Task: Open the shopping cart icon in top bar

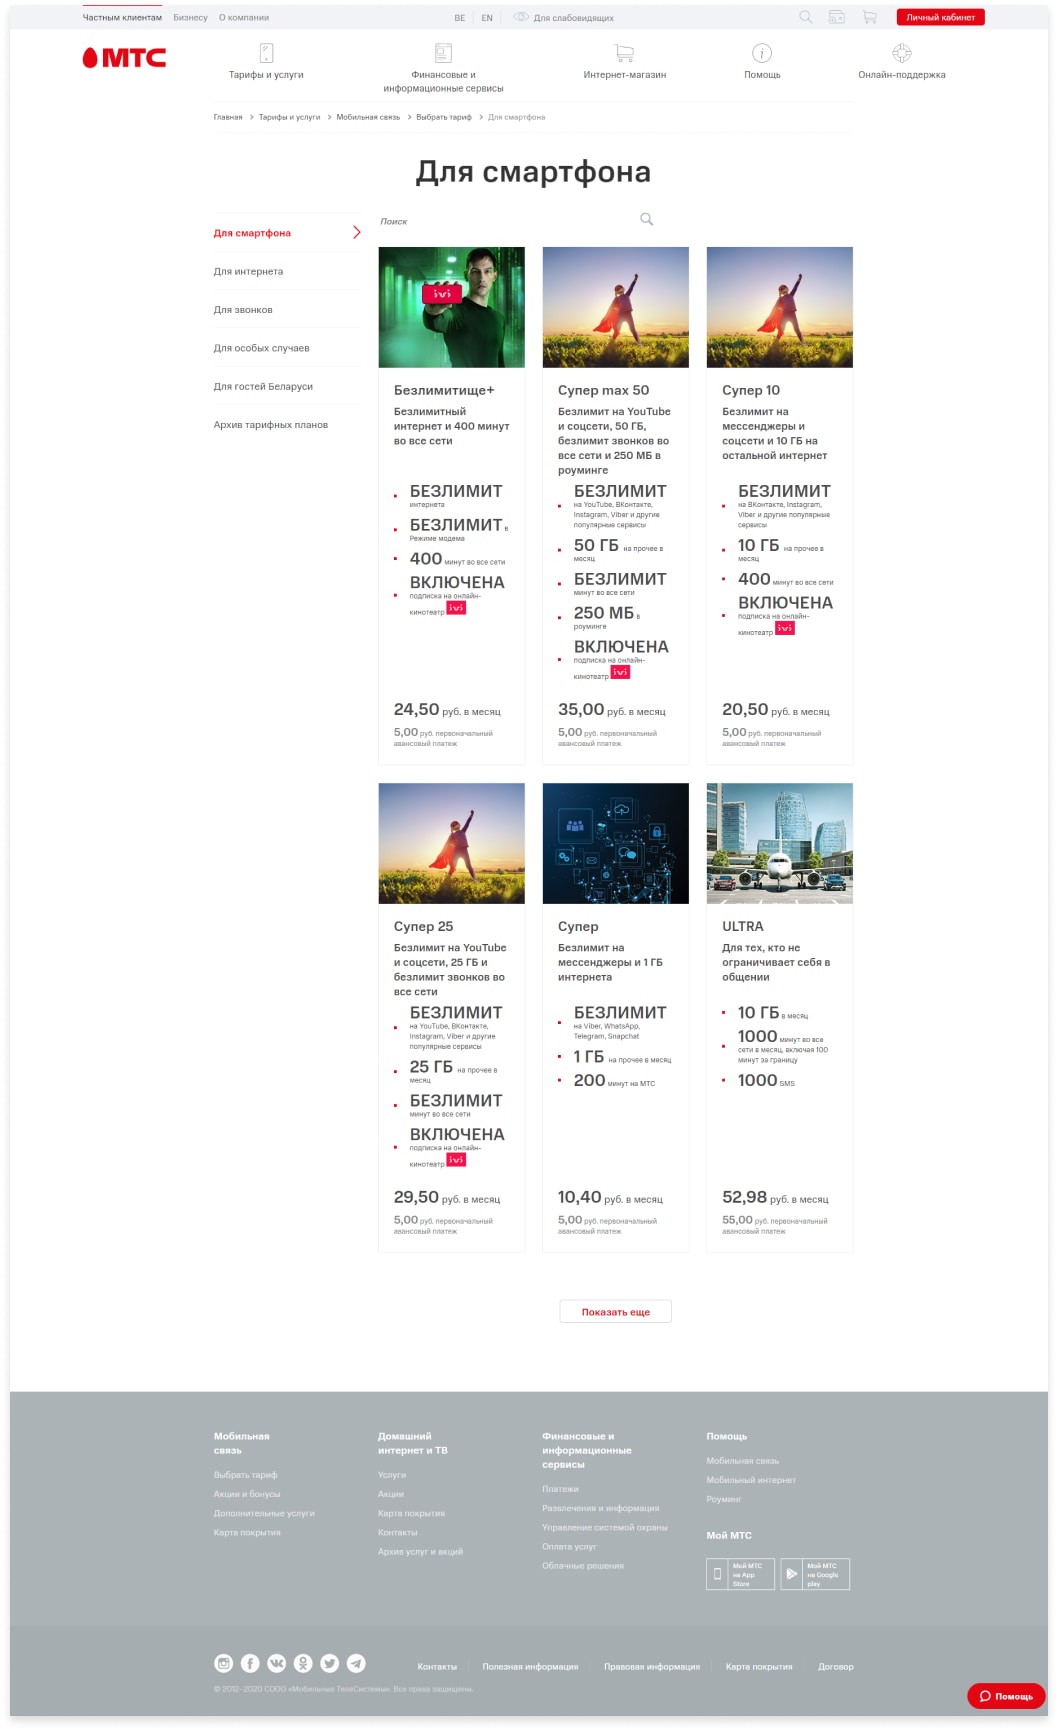Action: [869, 17]
